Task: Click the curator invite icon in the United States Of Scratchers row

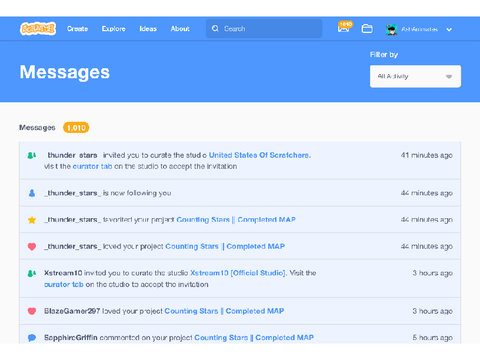Action: pos(32,155)
